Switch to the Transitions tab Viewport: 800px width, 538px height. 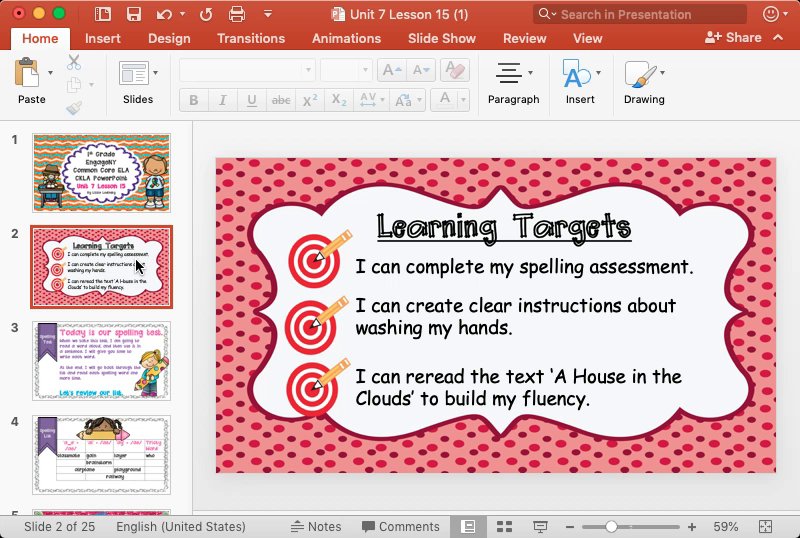(x=251, y=38)
